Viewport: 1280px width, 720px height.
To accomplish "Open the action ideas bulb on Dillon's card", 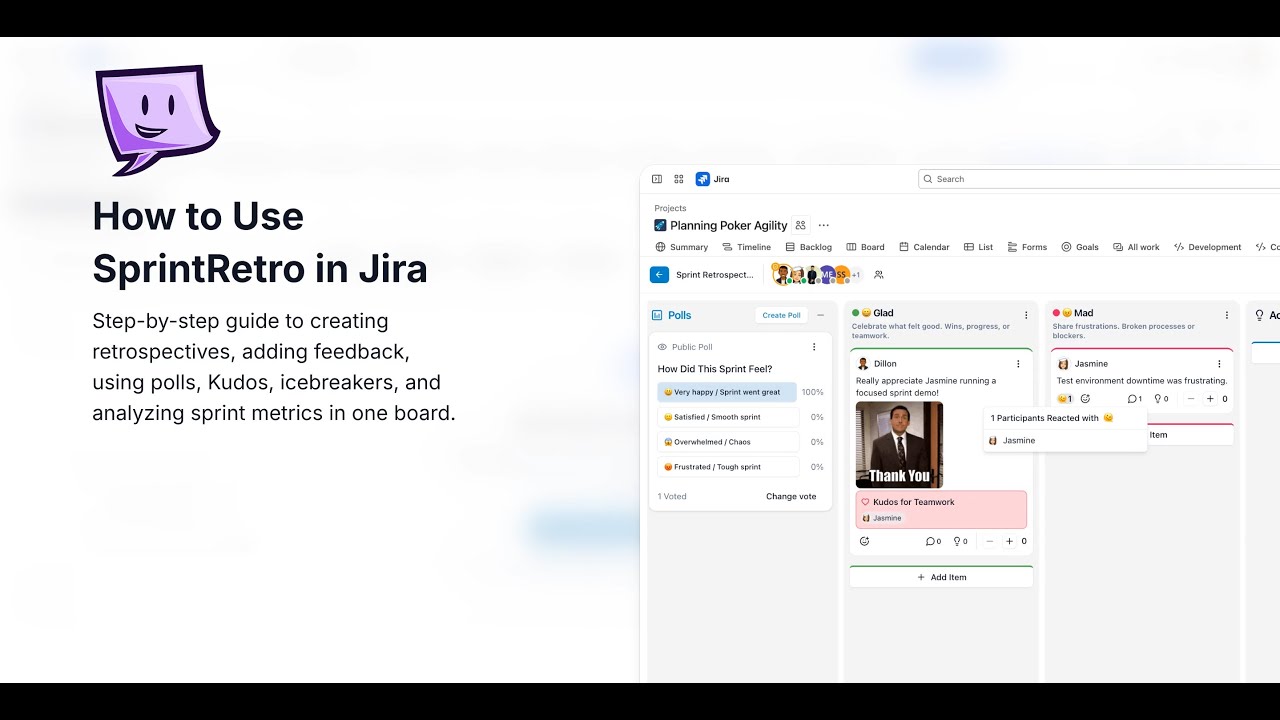I will pyautogui.click(x=960, y=541).
